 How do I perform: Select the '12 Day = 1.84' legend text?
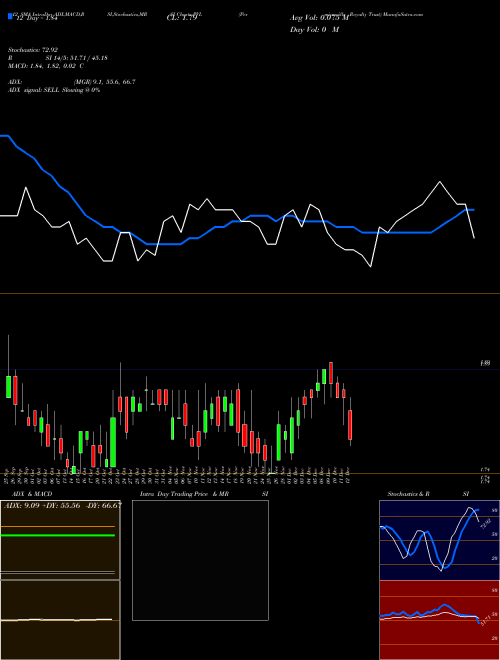point(36,18)
